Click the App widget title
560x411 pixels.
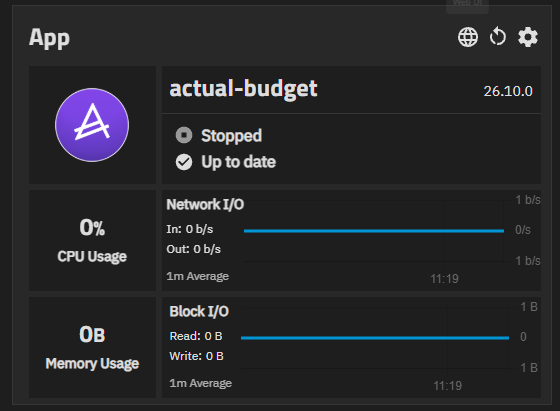click(49, 39)
